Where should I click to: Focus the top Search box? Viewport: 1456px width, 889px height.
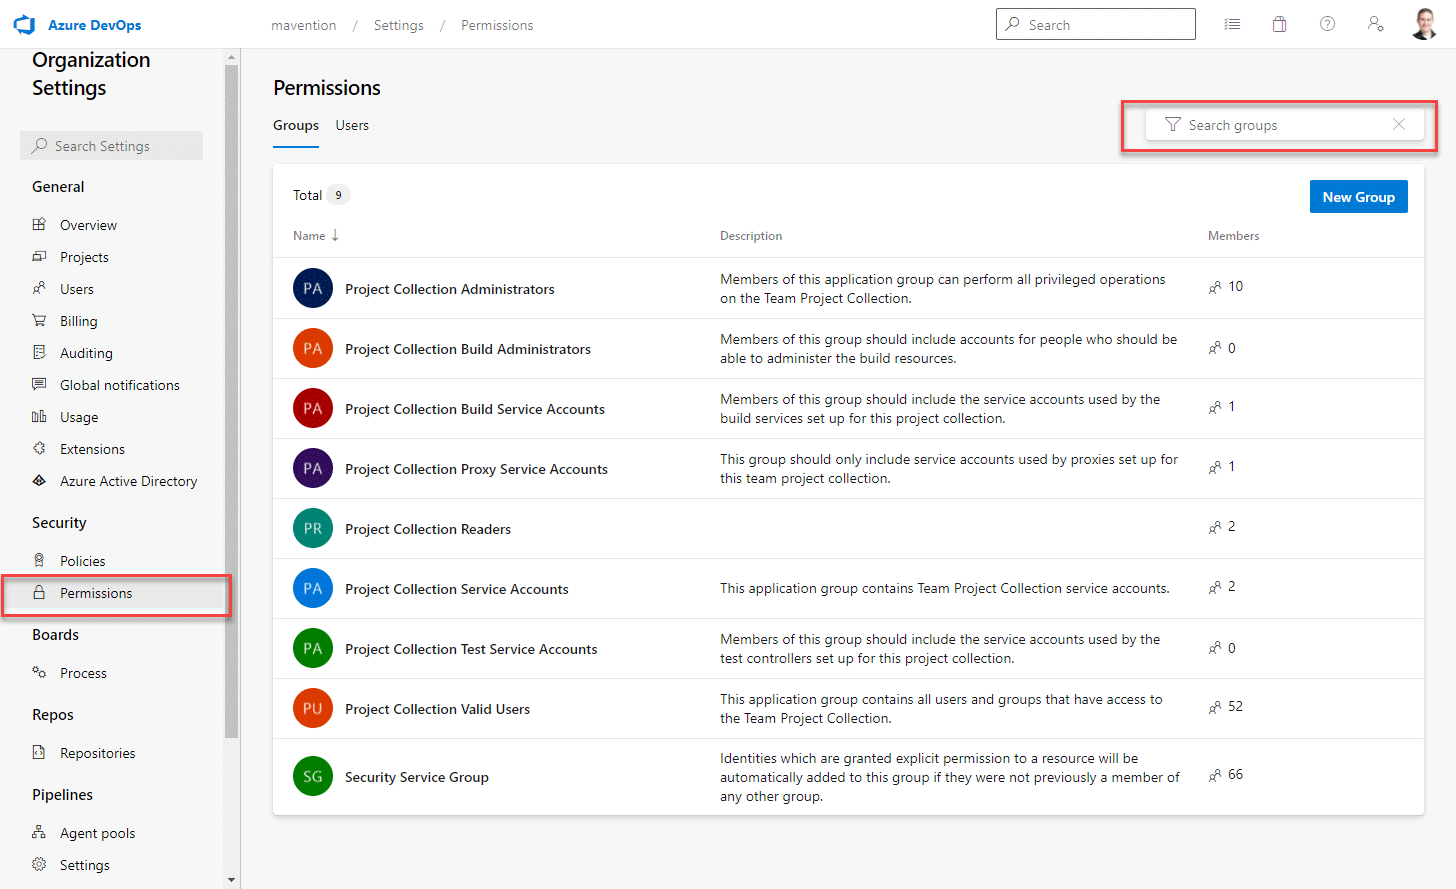tap(1096, 24)
